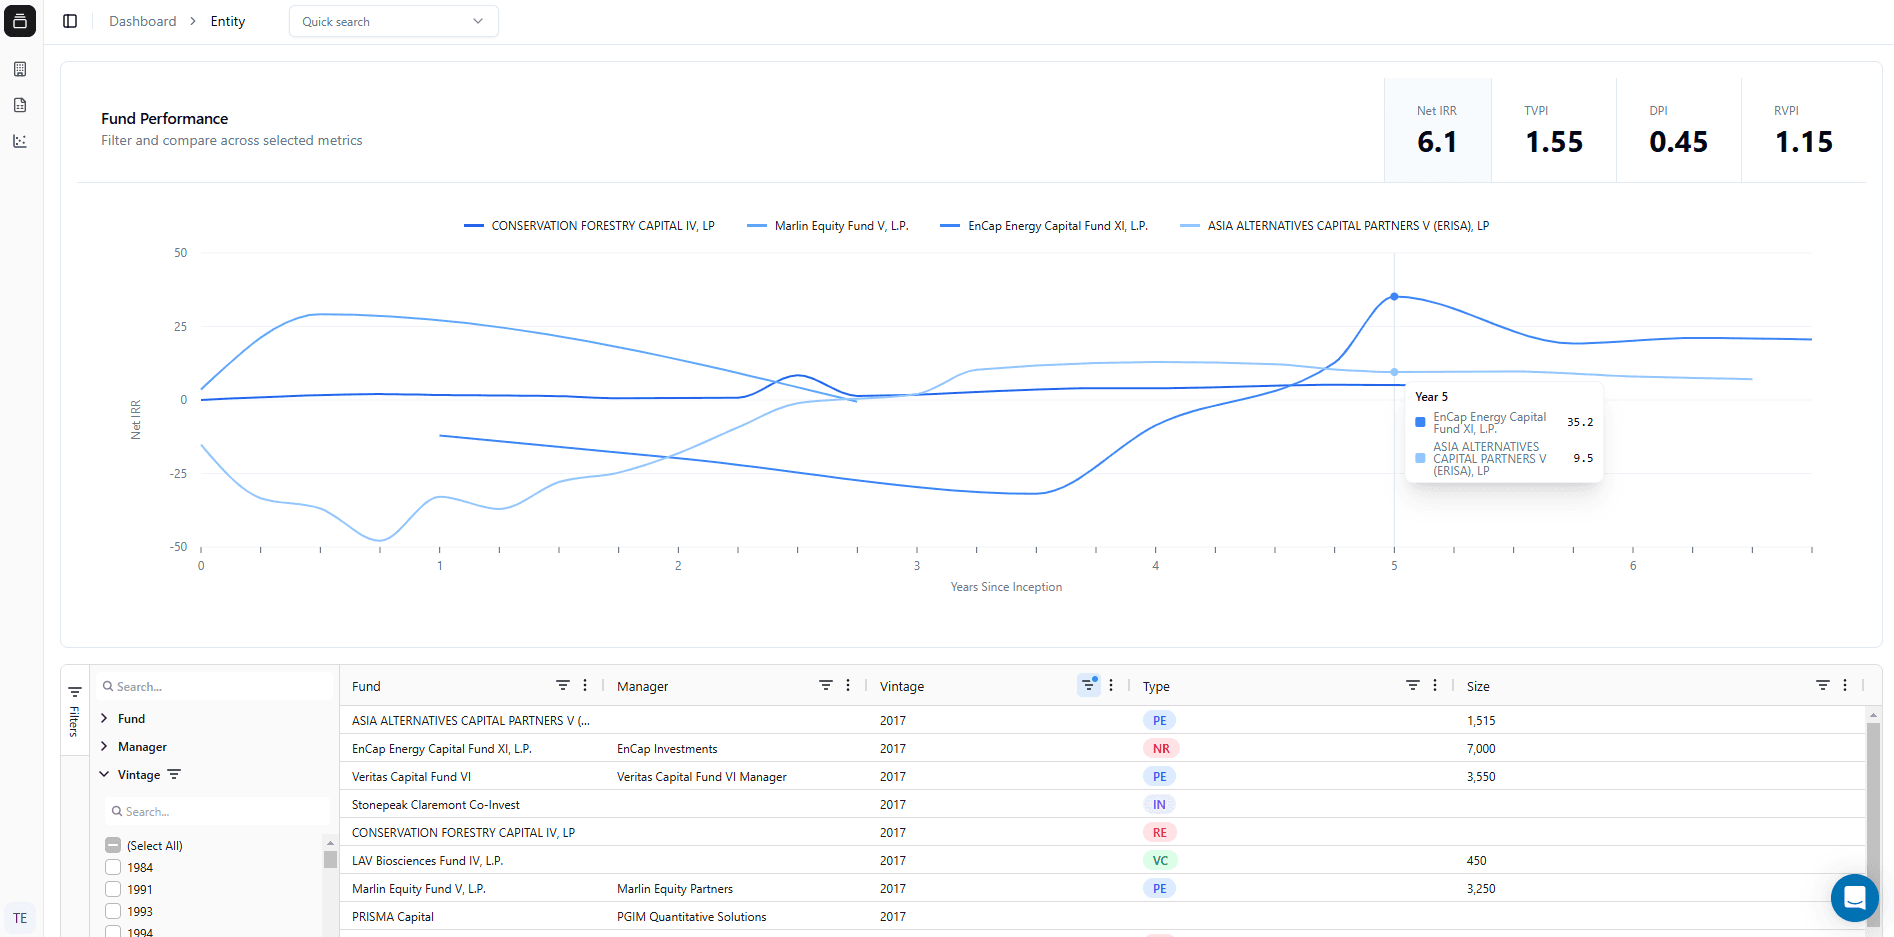Select the Veritas Capital Fund VI row
The image size is (1894, 937).
1102,776
